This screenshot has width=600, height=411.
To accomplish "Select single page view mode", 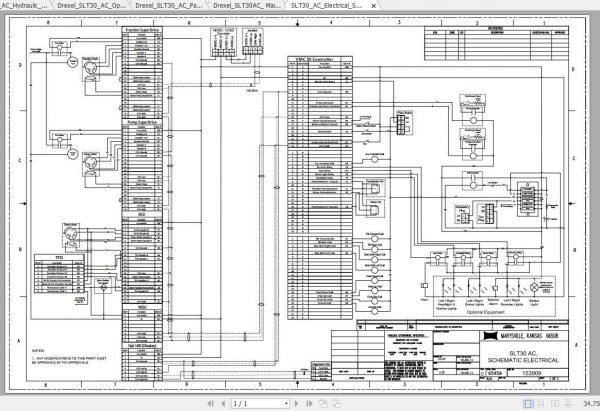I will pyautogui.click(x=528, y=403).
